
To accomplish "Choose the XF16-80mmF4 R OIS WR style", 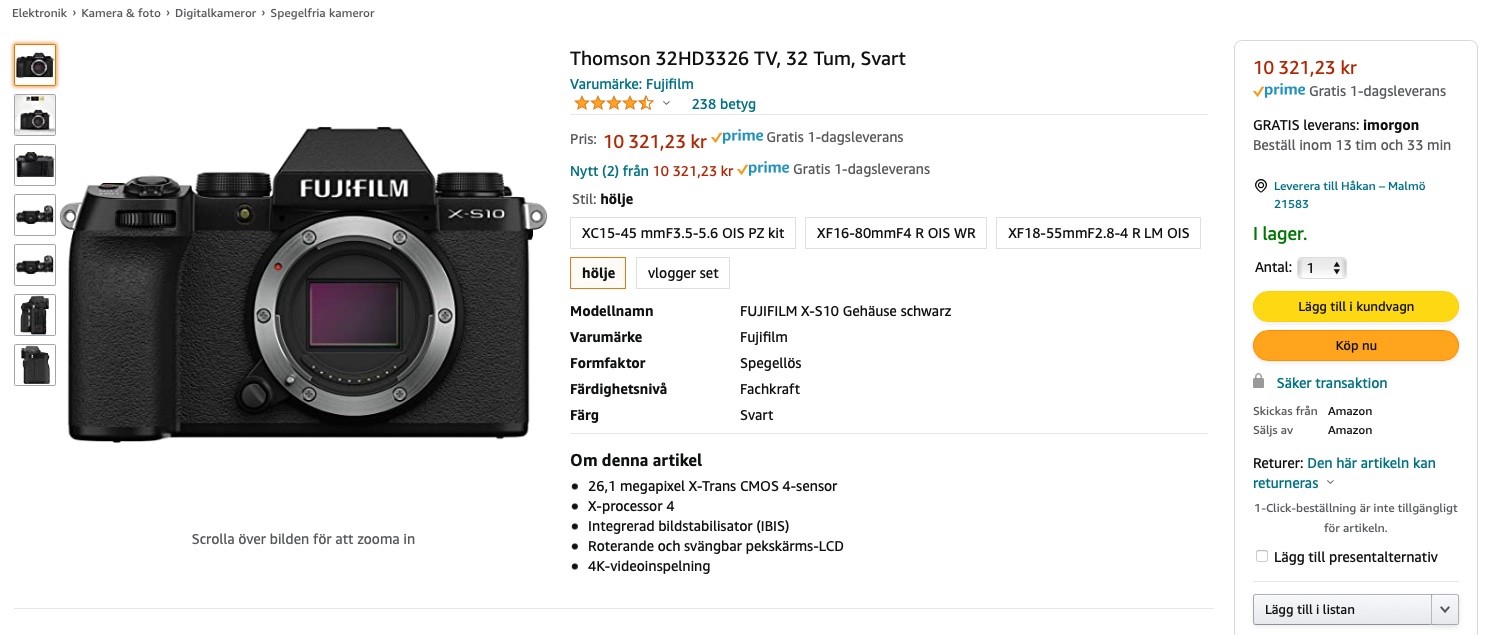I will tap(895, 233).
